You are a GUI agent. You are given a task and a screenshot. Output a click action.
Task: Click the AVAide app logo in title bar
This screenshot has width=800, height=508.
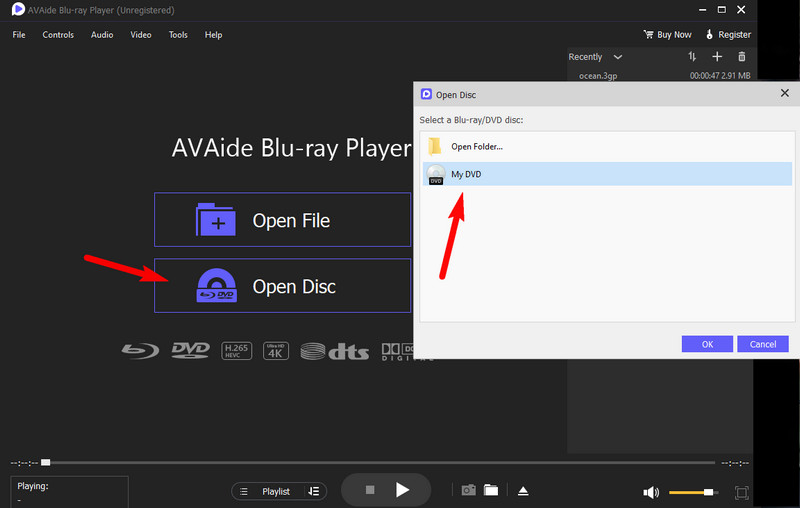click(18, 9)
